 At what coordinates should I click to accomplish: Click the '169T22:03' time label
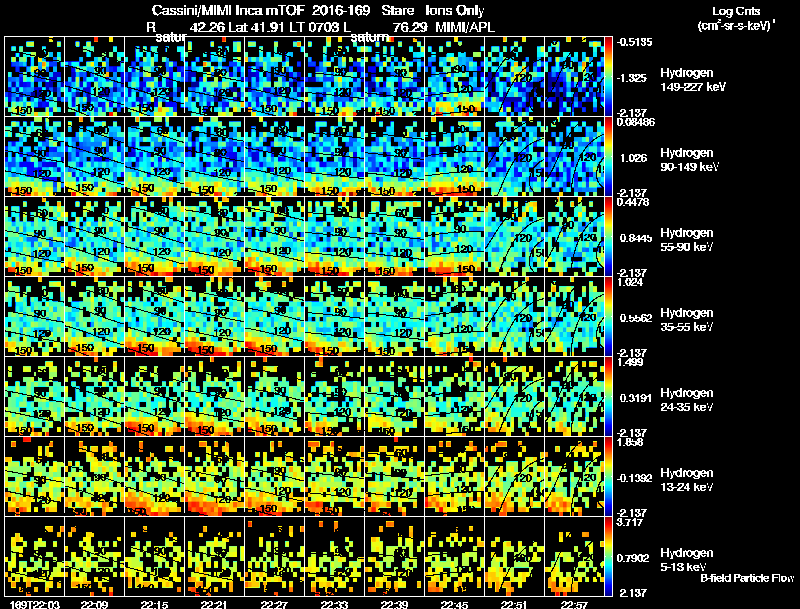tap(34, 604)
